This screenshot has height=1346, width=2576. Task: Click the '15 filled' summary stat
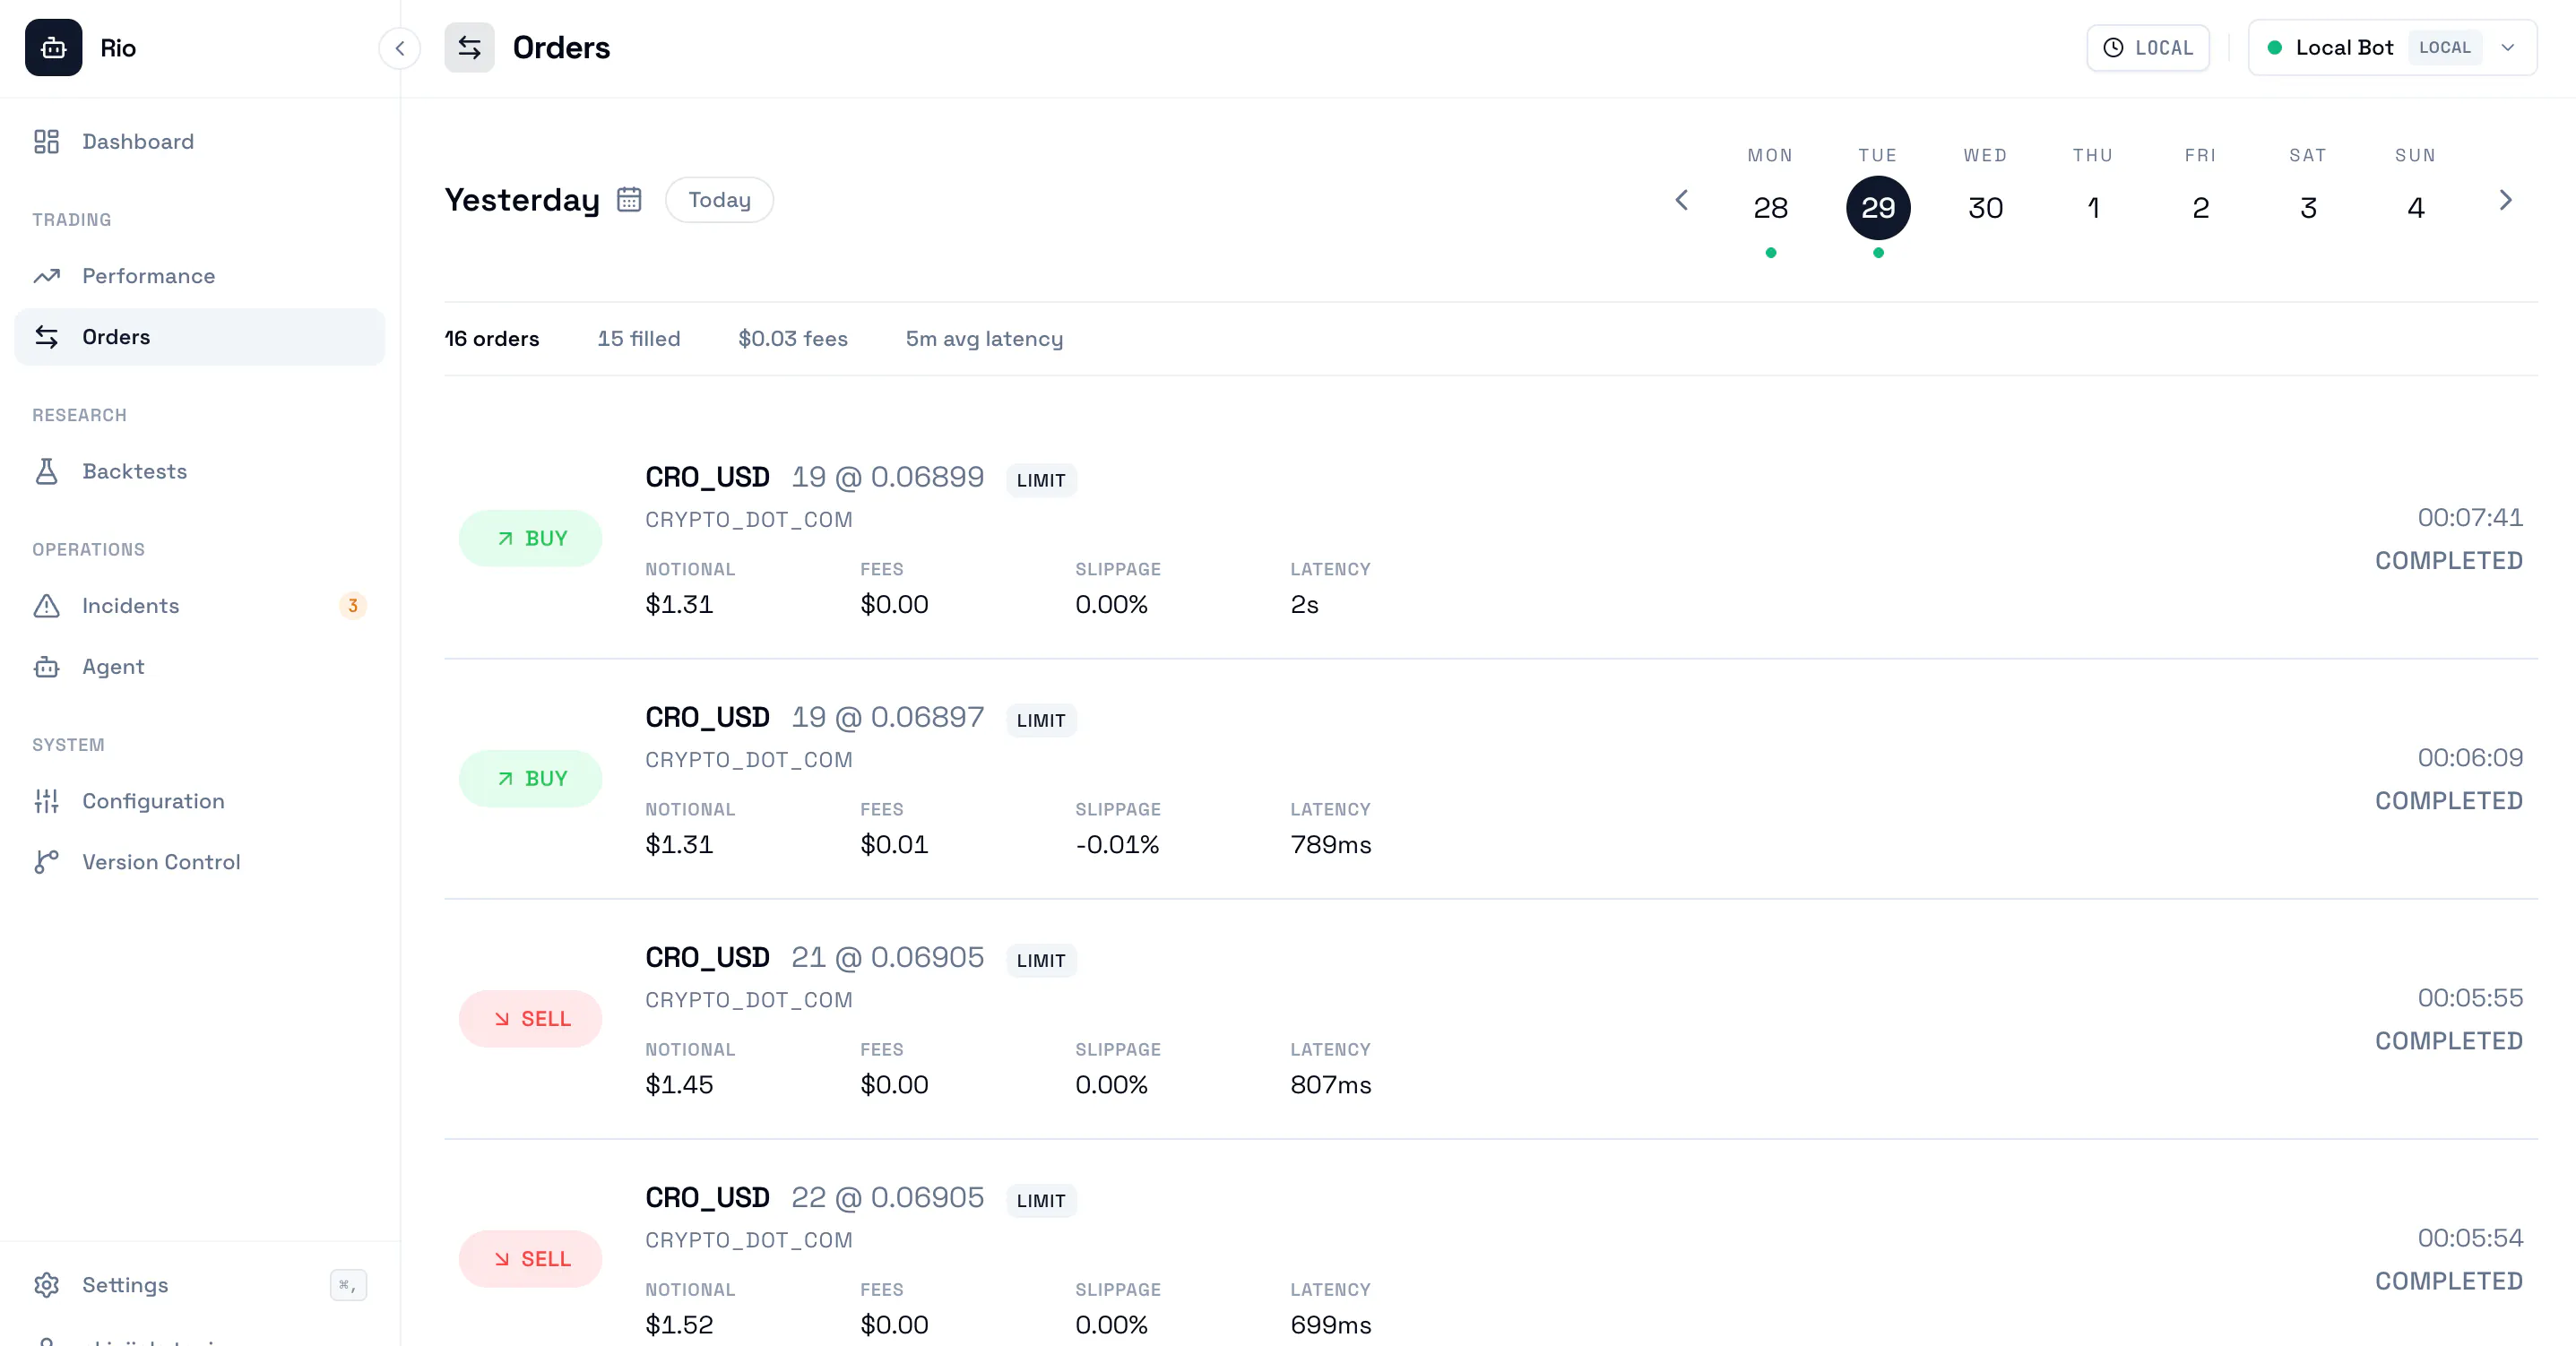tap(639, 339)
